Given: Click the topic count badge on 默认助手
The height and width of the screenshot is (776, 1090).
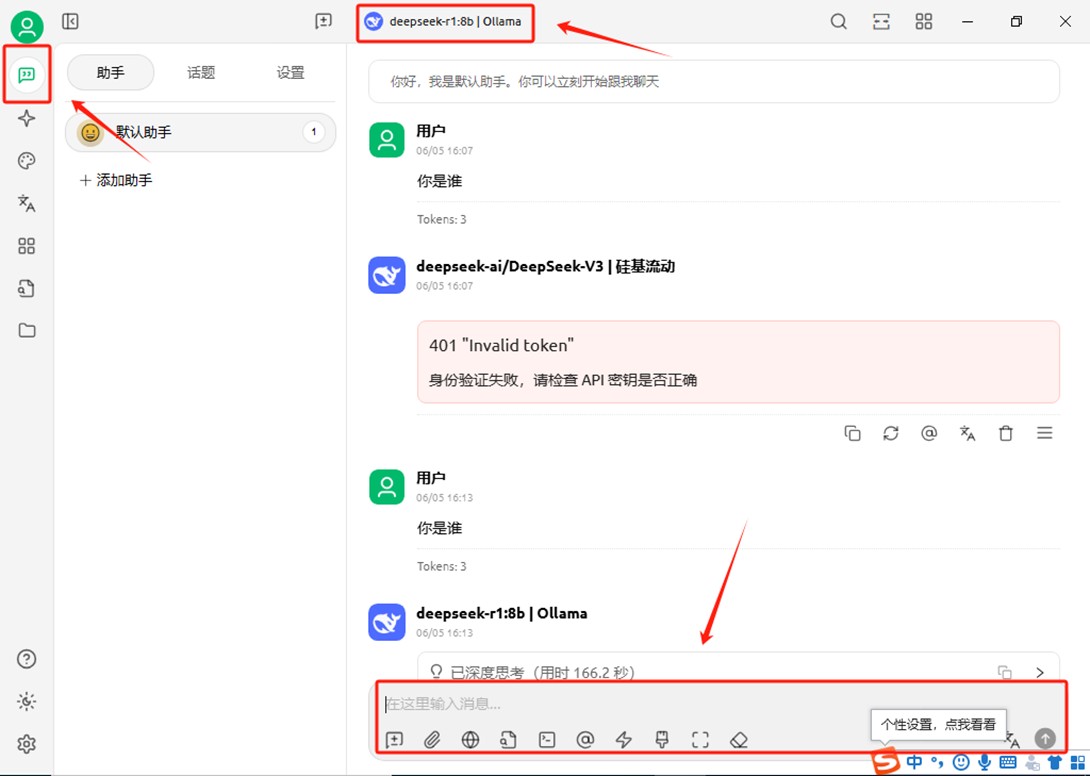Looking at the screenshot, I should pyautogui.click(x=314, y=131).
